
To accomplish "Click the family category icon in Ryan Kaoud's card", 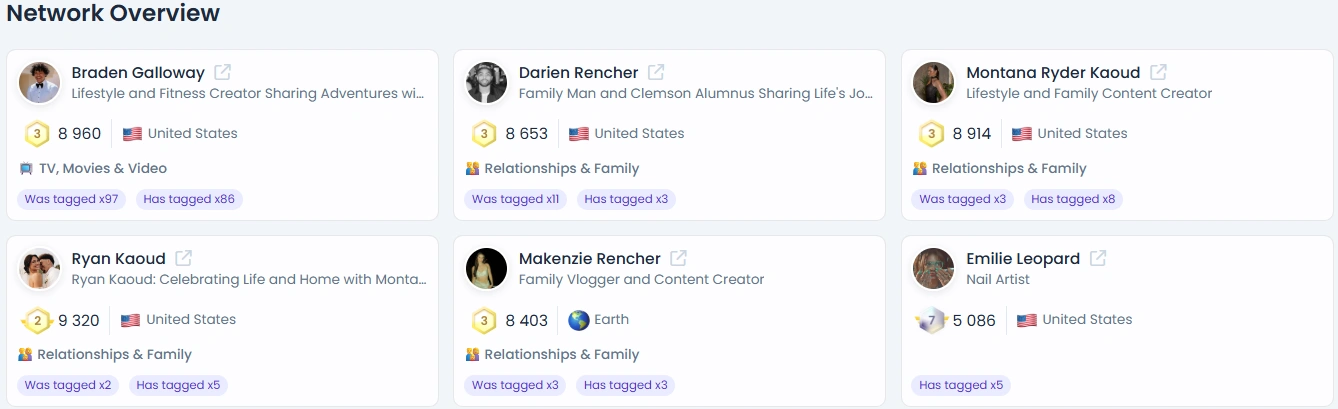I will [26, 355].
